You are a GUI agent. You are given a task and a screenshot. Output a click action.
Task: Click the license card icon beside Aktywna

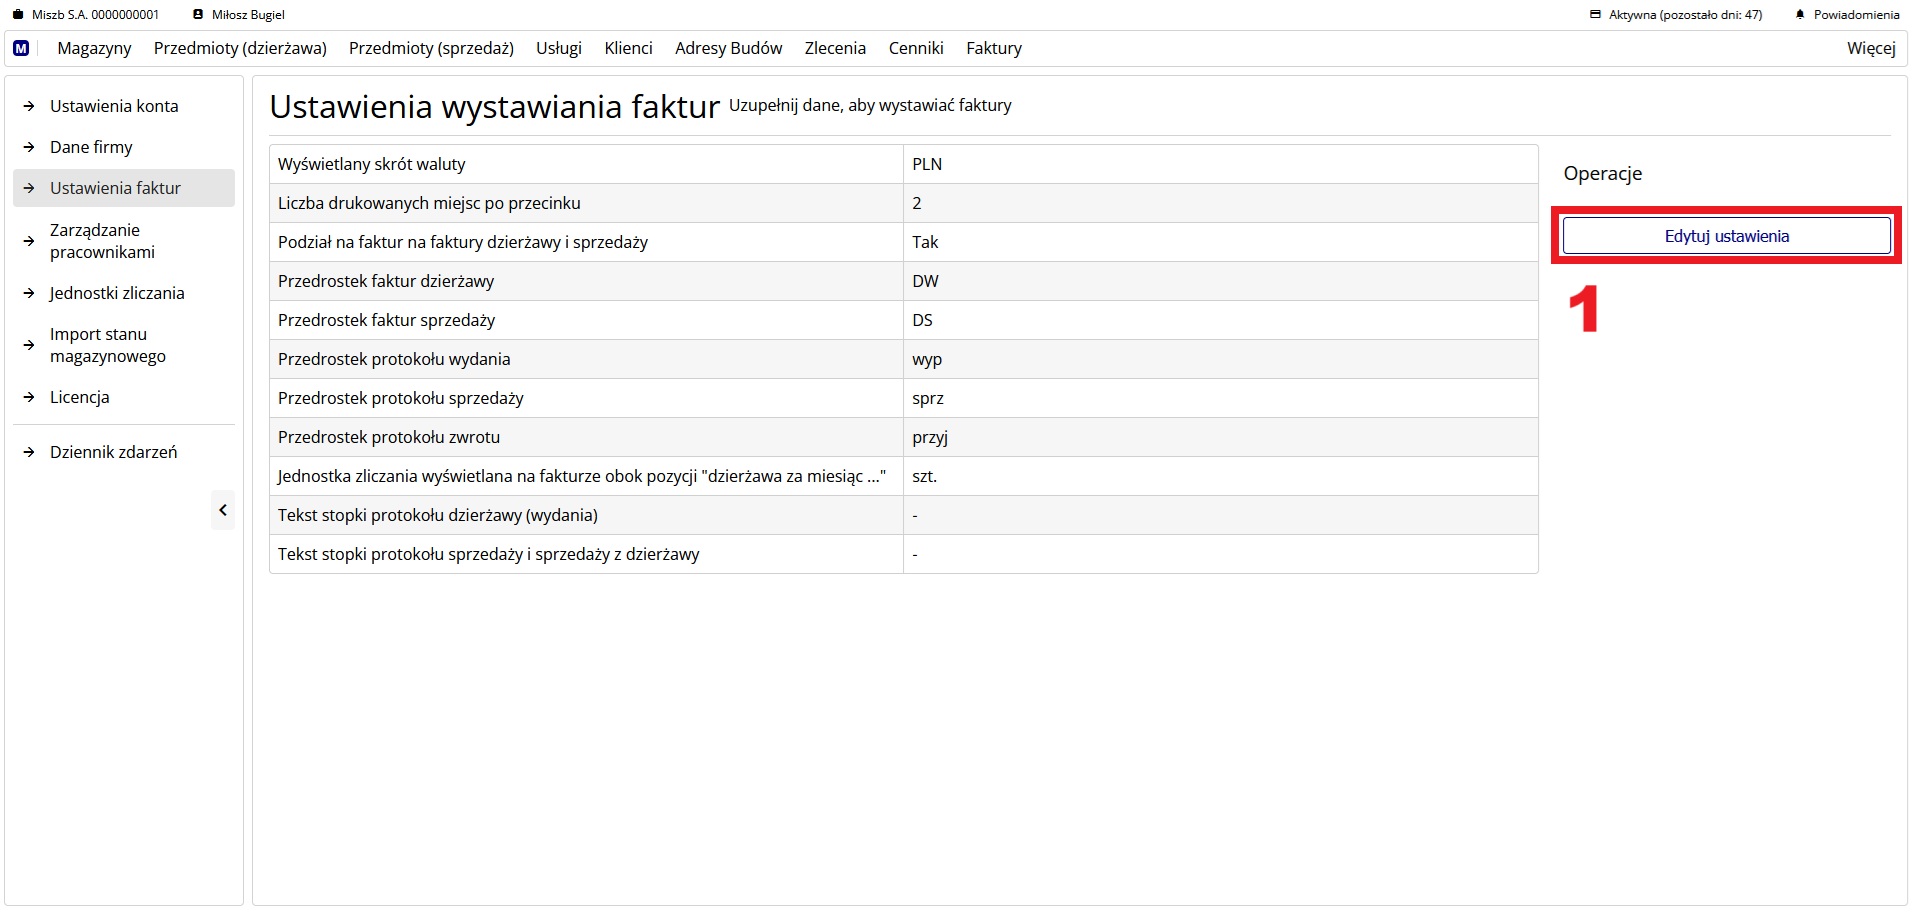1595,15
